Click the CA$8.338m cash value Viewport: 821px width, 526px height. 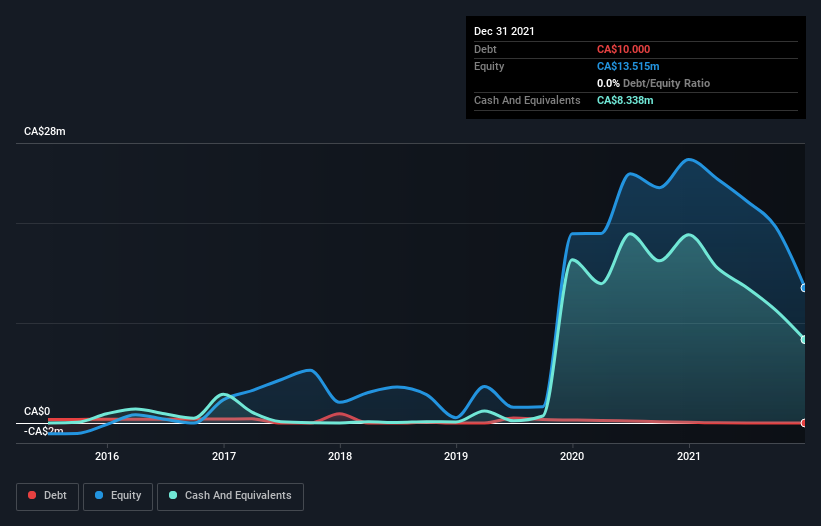pos(625,100)
